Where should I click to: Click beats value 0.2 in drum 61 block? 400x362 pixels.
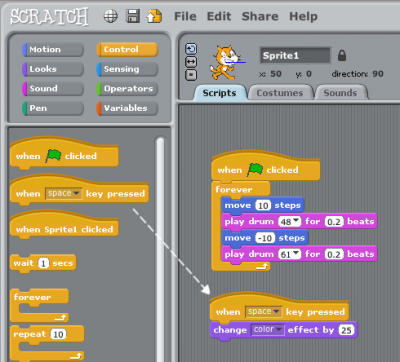click(x=334, y=254)
